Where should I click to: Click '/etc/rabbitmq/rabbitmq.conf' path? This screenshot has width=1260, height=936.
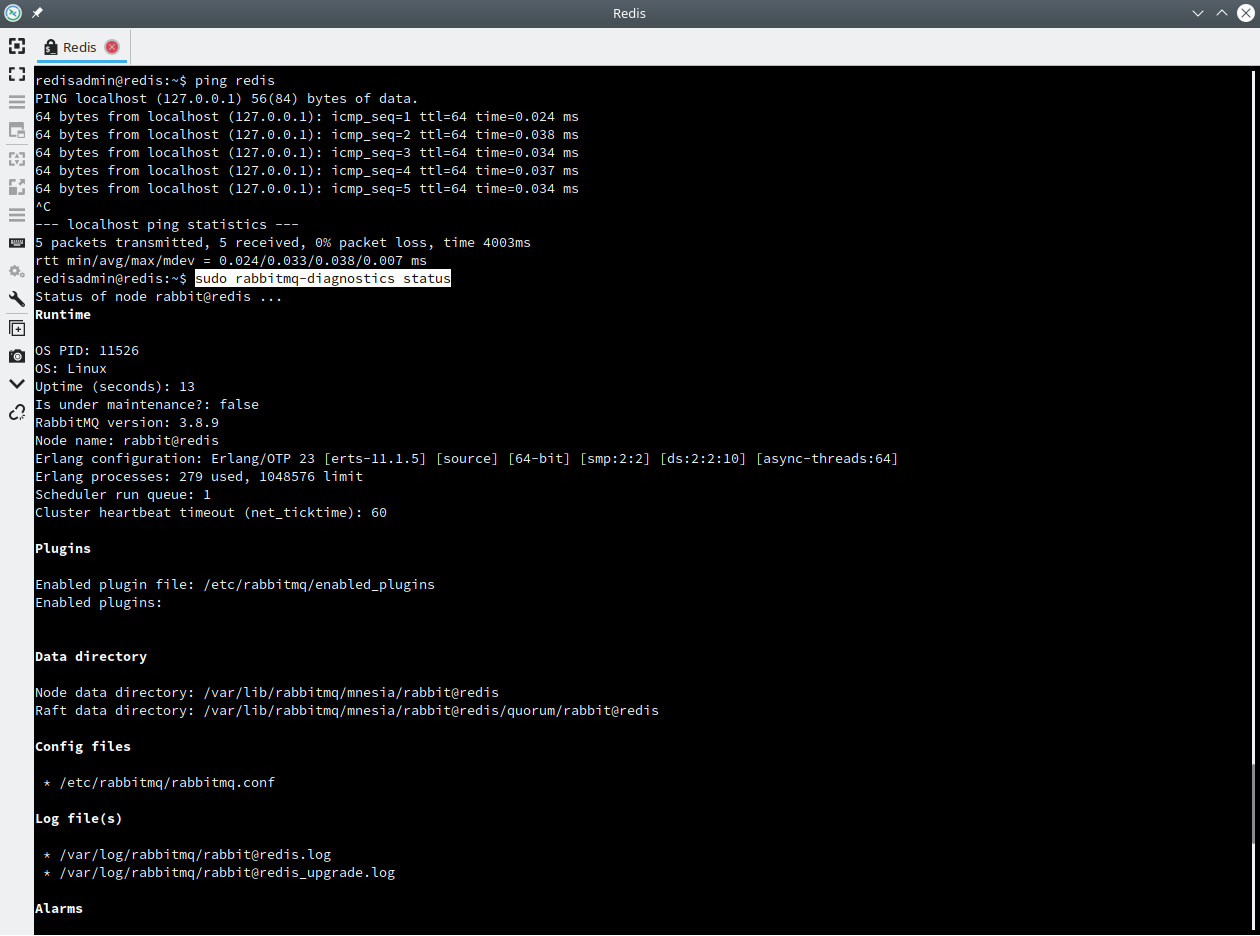(x=167, y=783)
